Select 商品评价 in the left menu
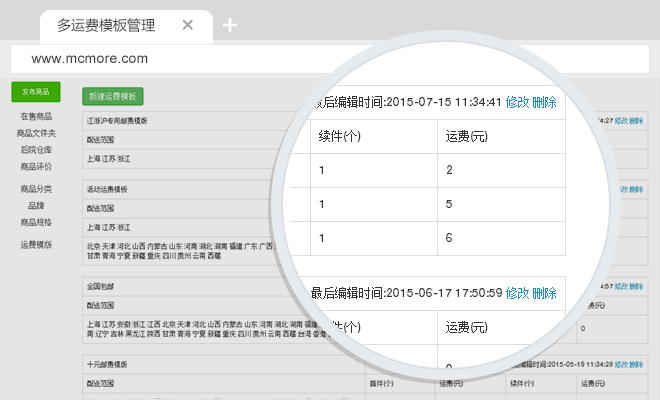Image resolution: width=660 pixels, height=400 pixels. pyautogui.click(x=36, y=166)
